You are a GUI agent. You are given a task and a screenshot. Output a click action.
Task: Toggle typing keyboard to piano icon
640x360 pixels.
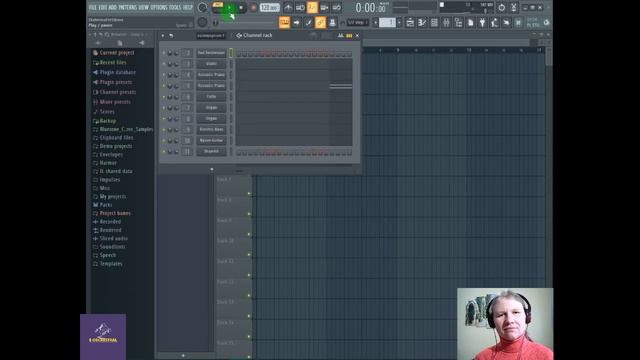[284, 22]
